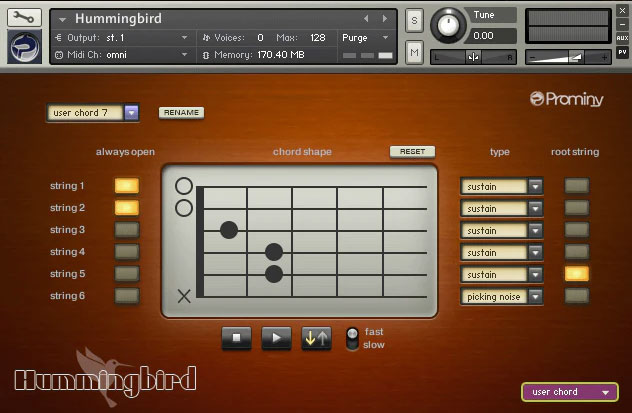The height and width of the screenshot is (413, 632).
Task: Open the purple user chord page menu
Action: (x=570, y=392)
